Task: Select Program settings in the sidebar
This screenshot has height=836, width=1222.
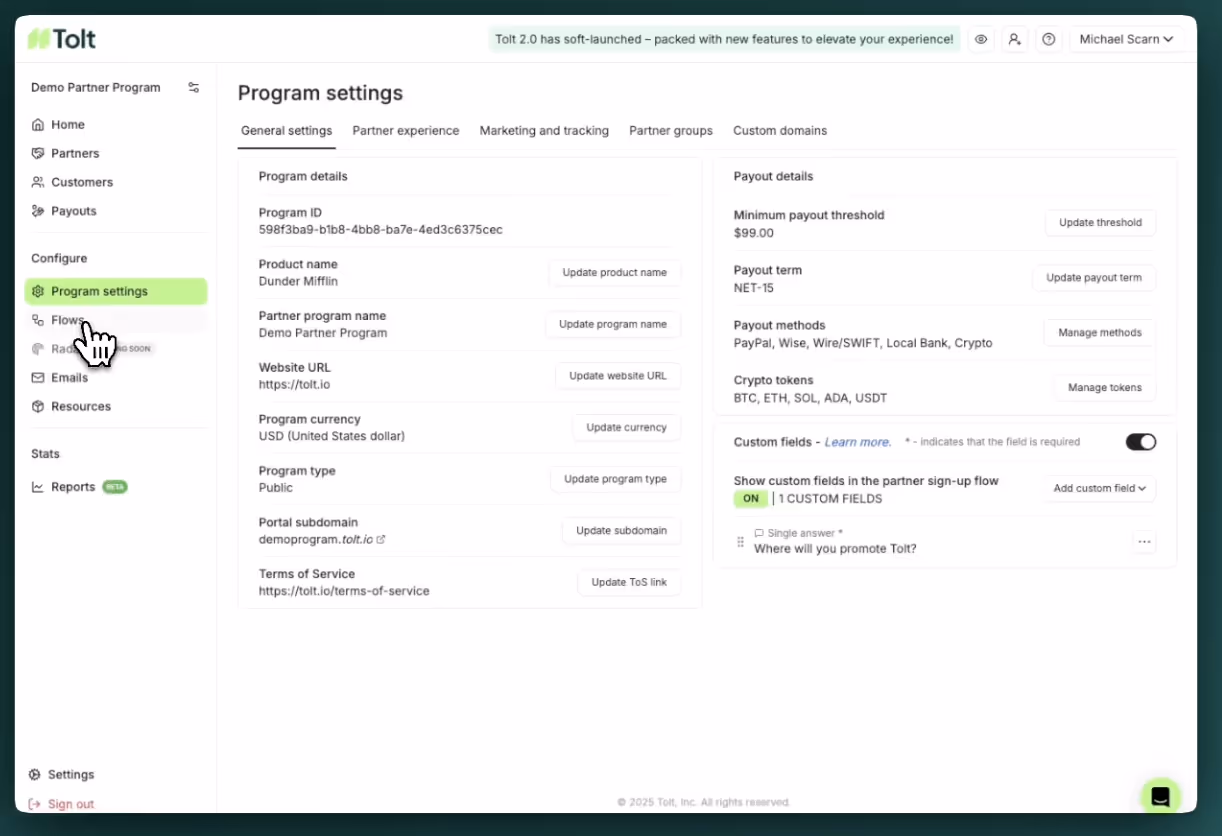Action: (x=116, y=291)
